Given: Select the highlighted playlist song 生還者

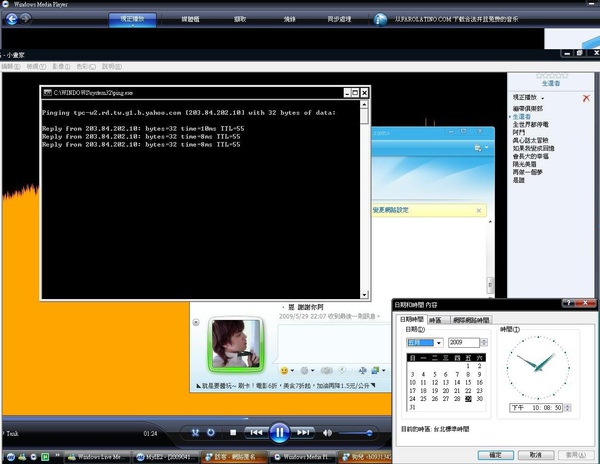Looking at the screenshot, I should tap(521, 117).
